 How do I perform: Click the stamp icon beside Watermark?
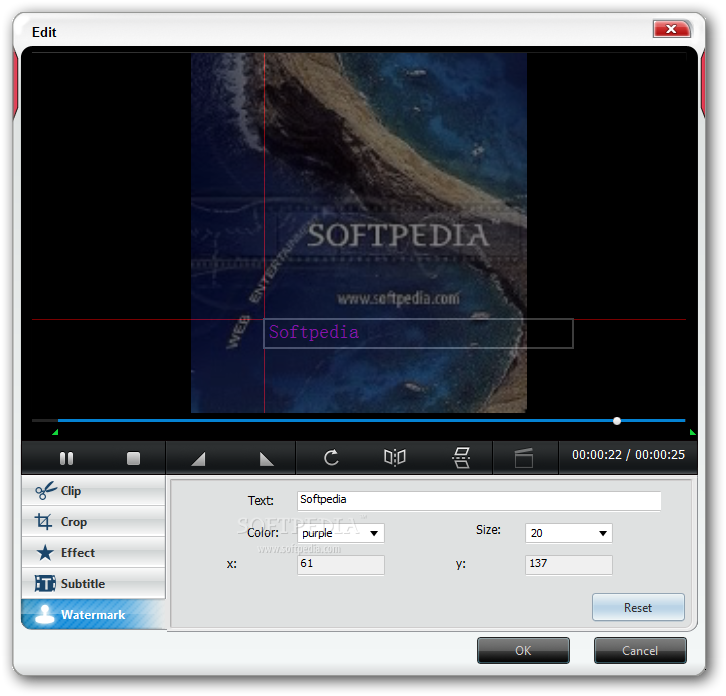click(x=44, y=614)
